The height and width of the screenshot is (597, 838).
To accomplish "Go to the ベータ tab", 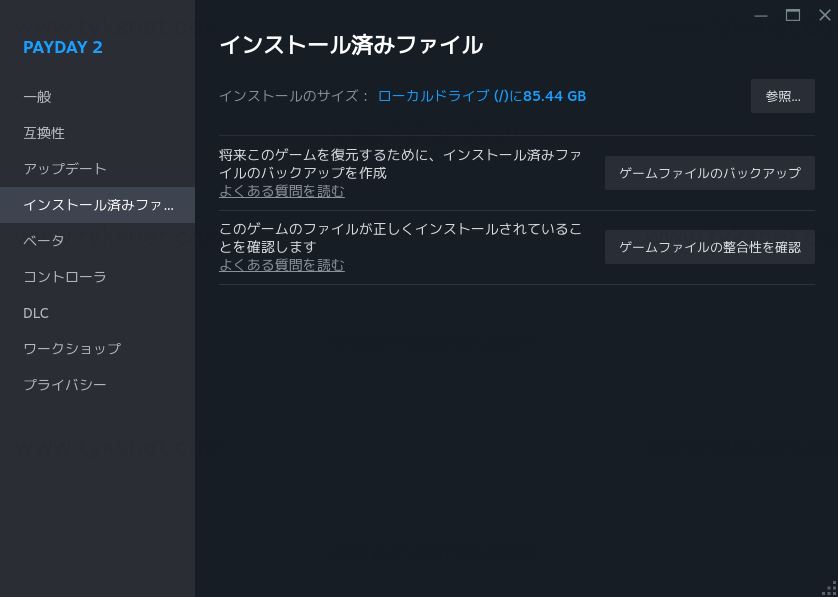I will 97,241.
